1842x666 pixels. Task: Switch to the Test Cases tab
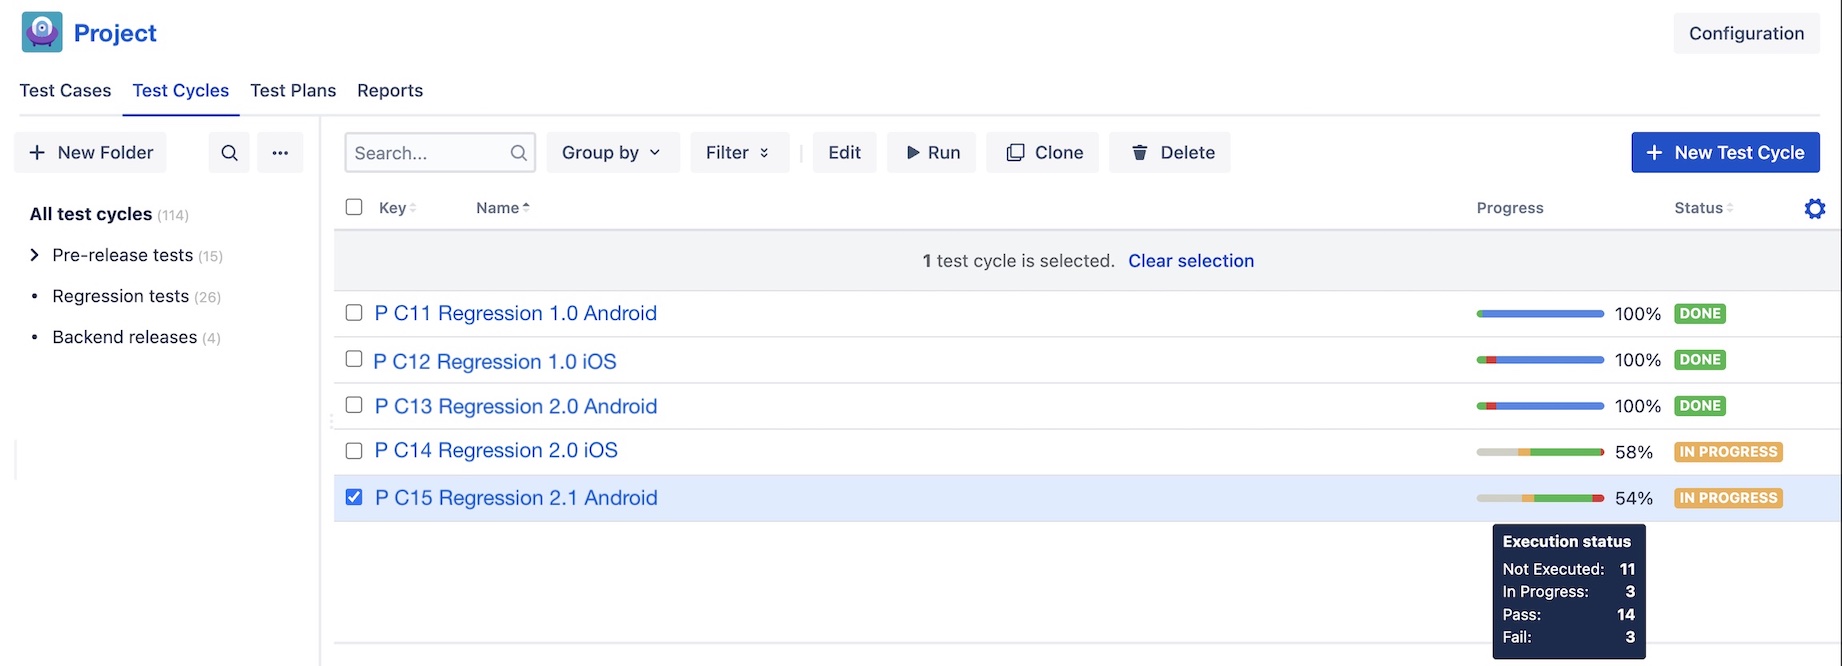[x=65, y=90]
